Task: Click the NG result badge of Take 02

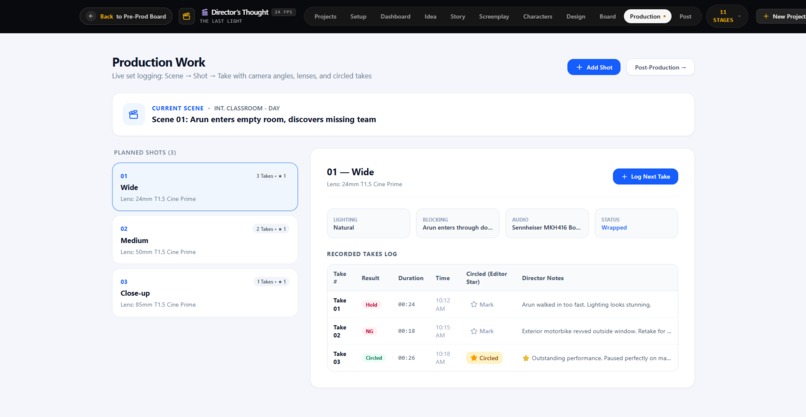Action: click(x=369, y=331)
